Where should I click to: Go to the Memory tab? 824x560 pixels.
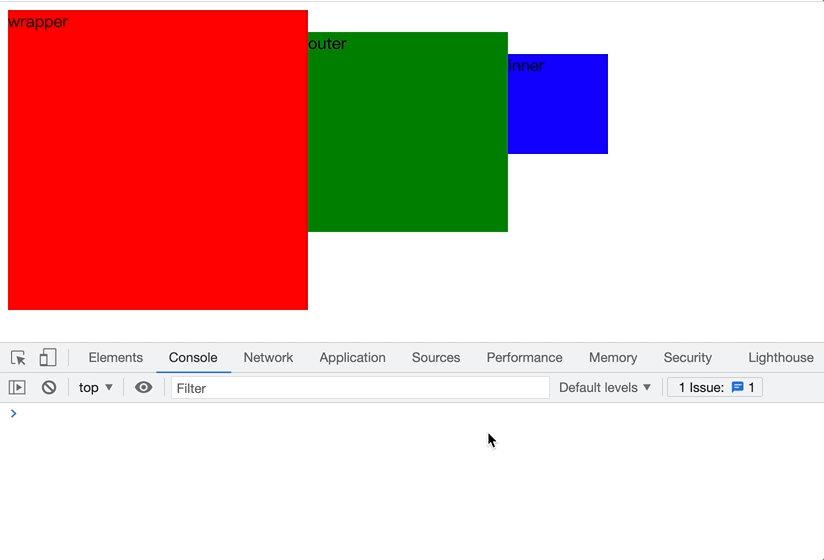click(613, 358)
